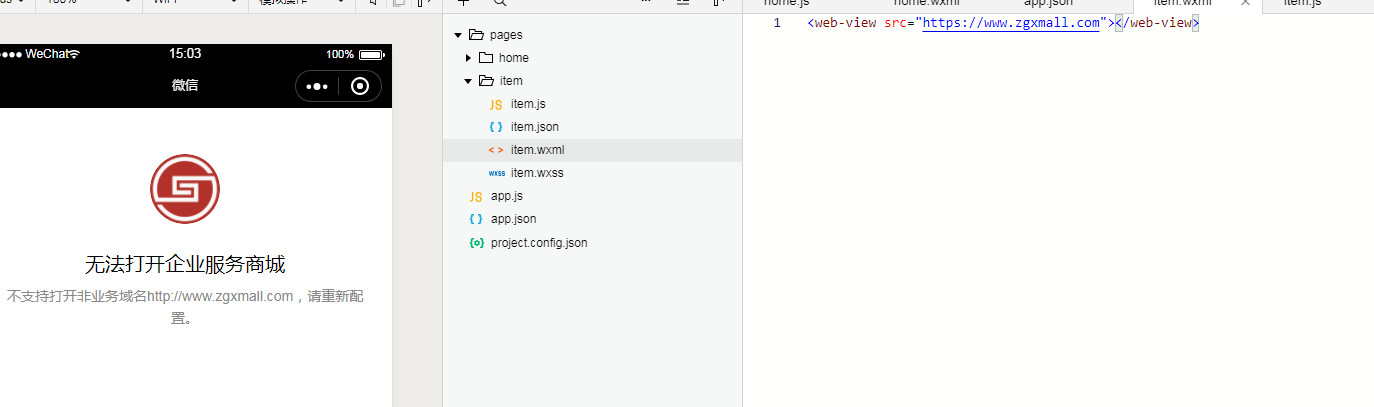
Task: Click the angle-bracket icon of item.wxml
Action: (496, 150)
